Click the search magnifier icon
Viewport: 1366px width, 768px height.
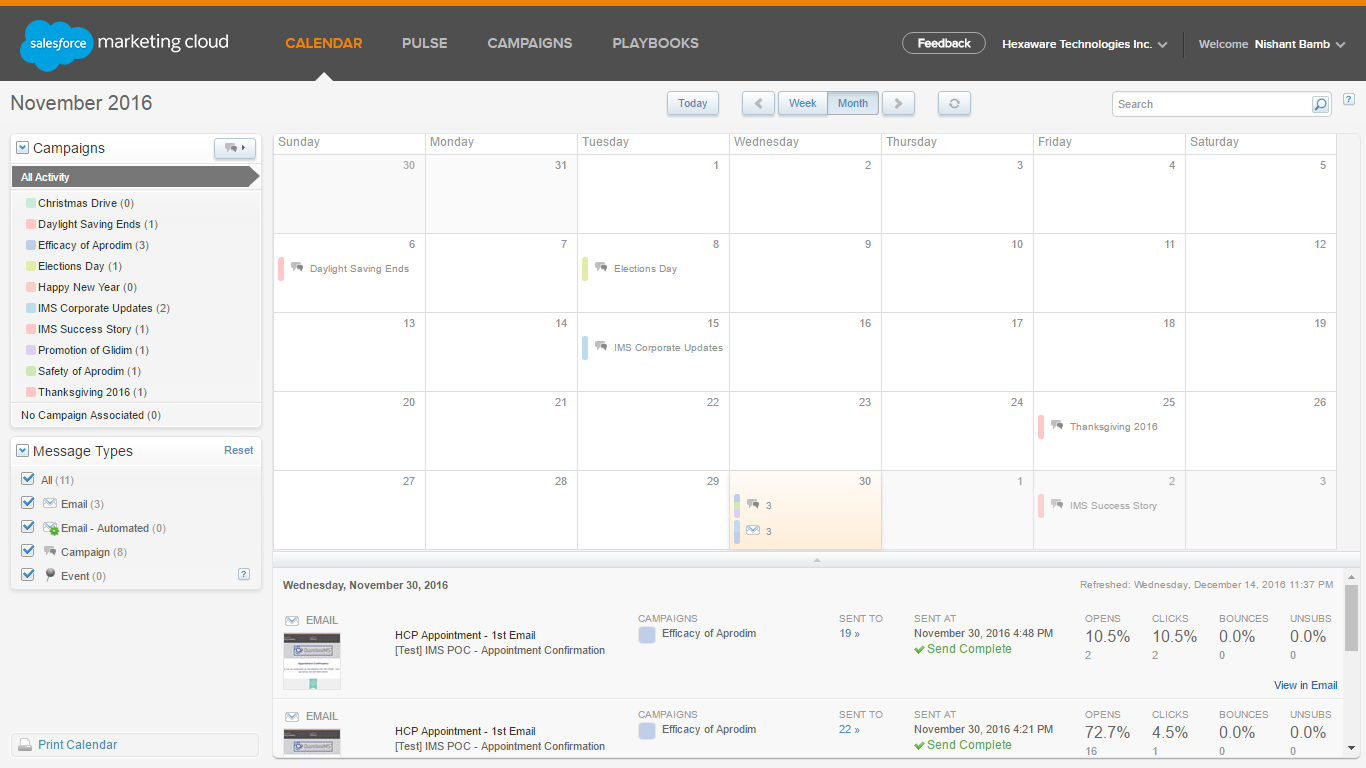click(x=1320, y=104)
